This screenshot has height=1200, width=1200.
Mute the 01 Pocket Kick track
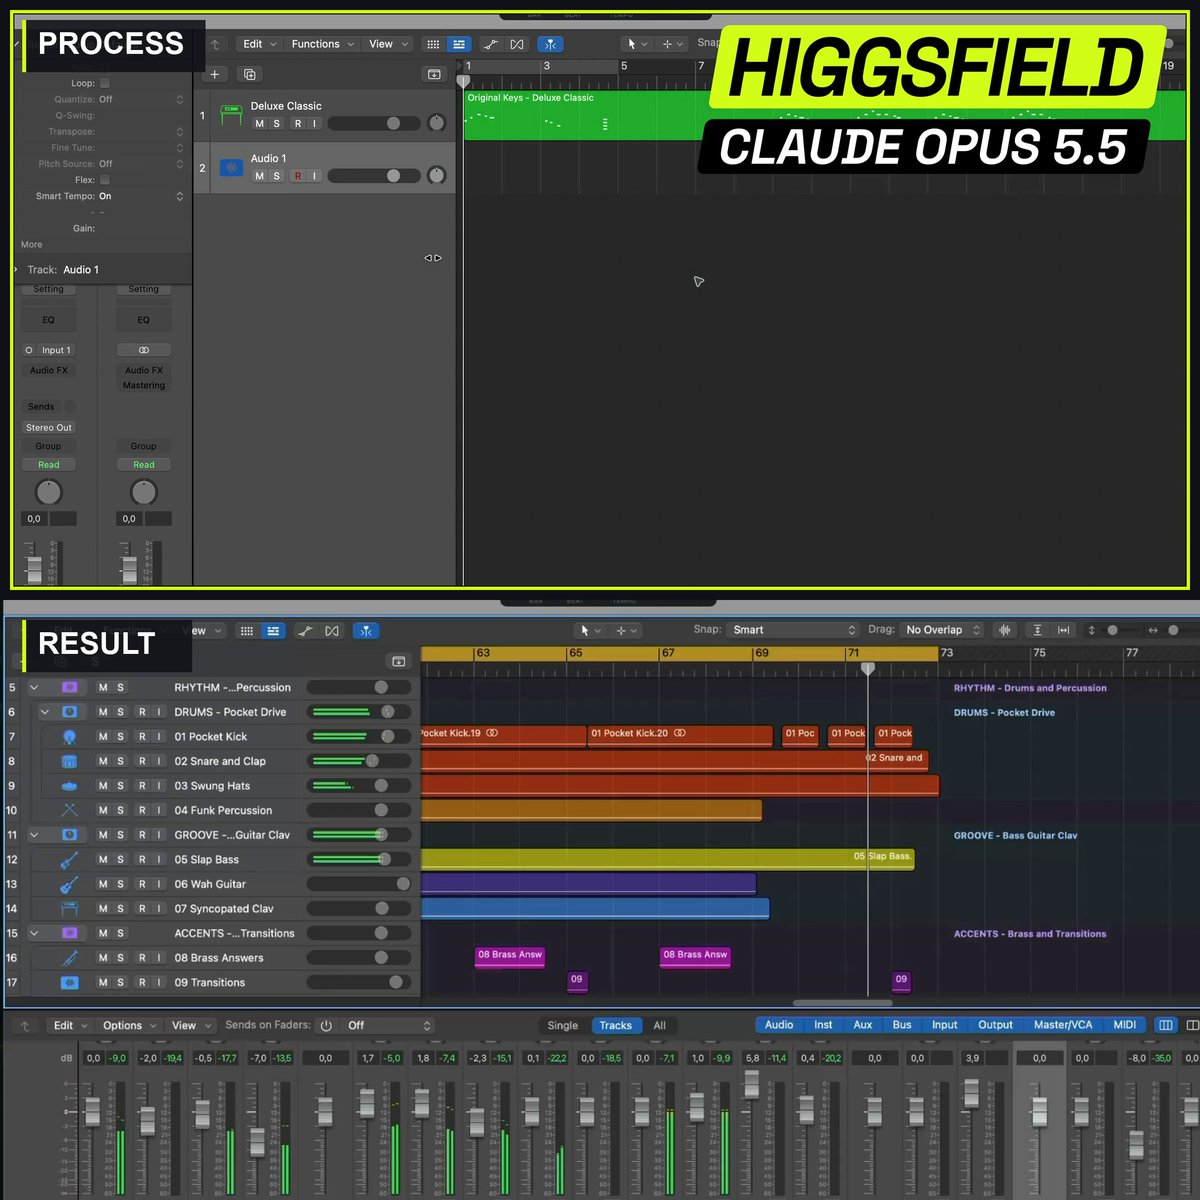pyautogui.click(x=103, y=736)
